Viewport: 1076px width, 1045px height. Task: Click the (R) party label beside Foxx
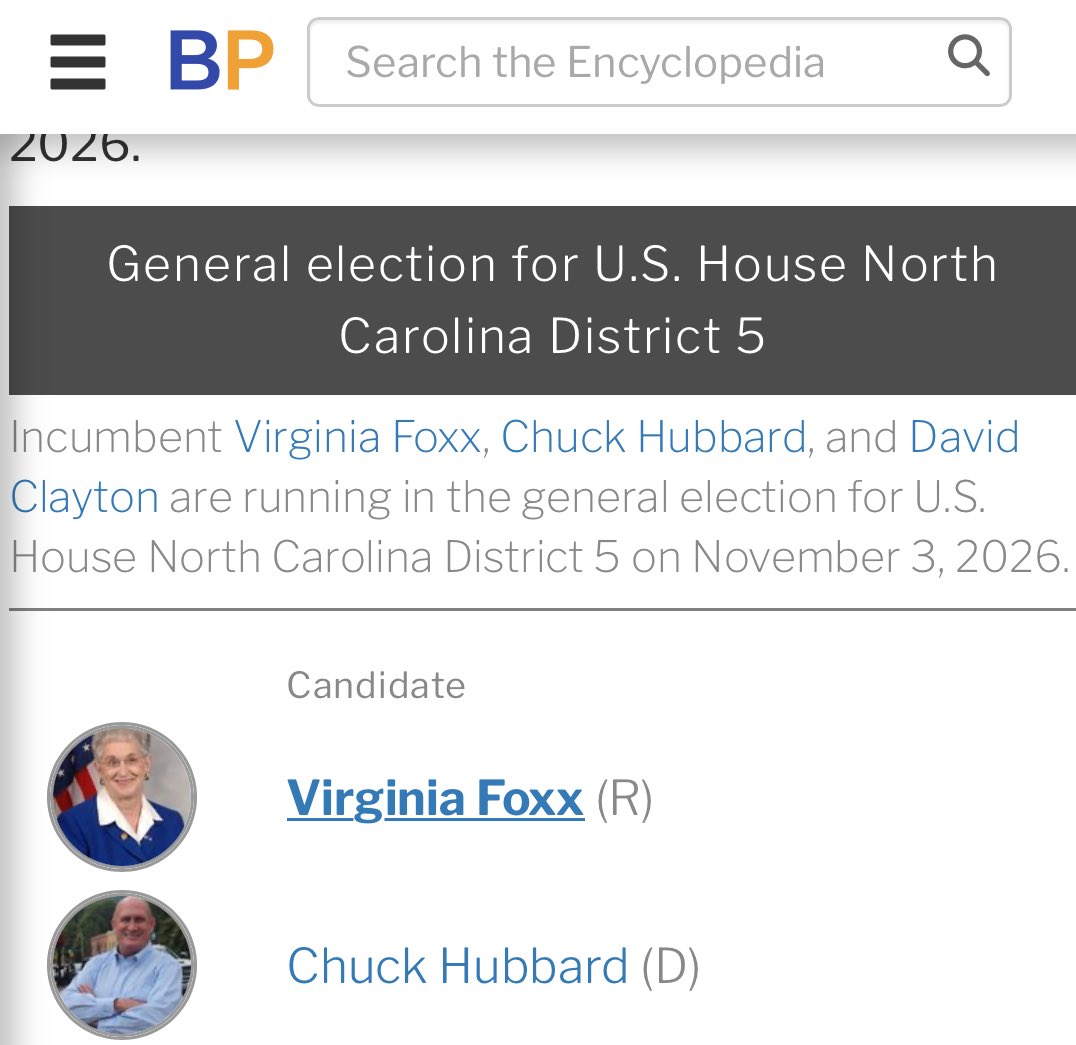[x=624, y=799]
